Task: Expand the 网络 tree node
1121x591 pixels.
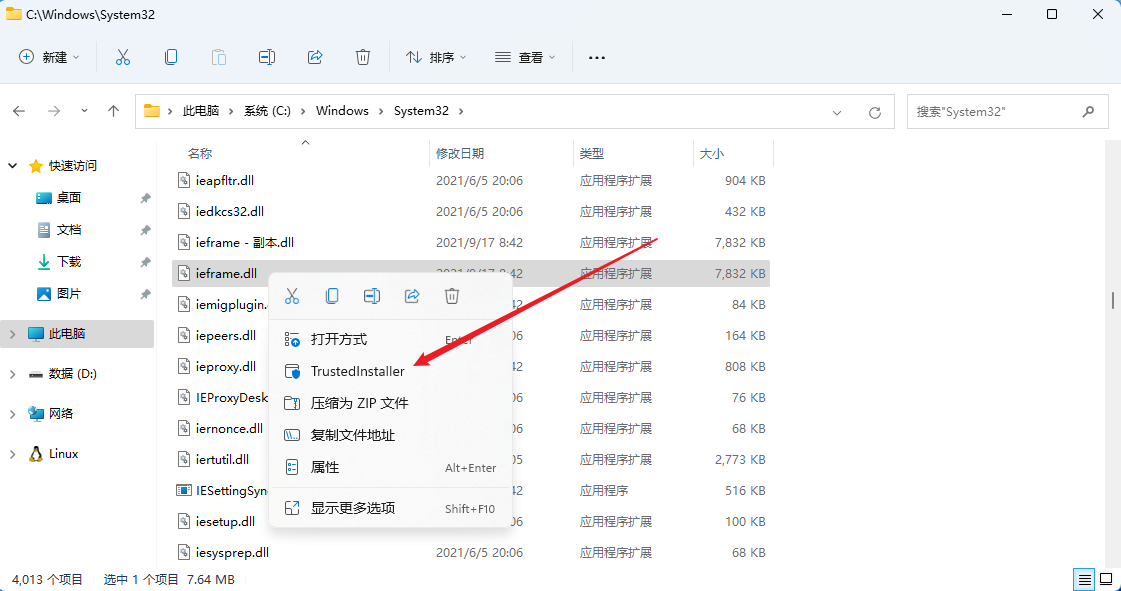Action: [x=13, y=414]
